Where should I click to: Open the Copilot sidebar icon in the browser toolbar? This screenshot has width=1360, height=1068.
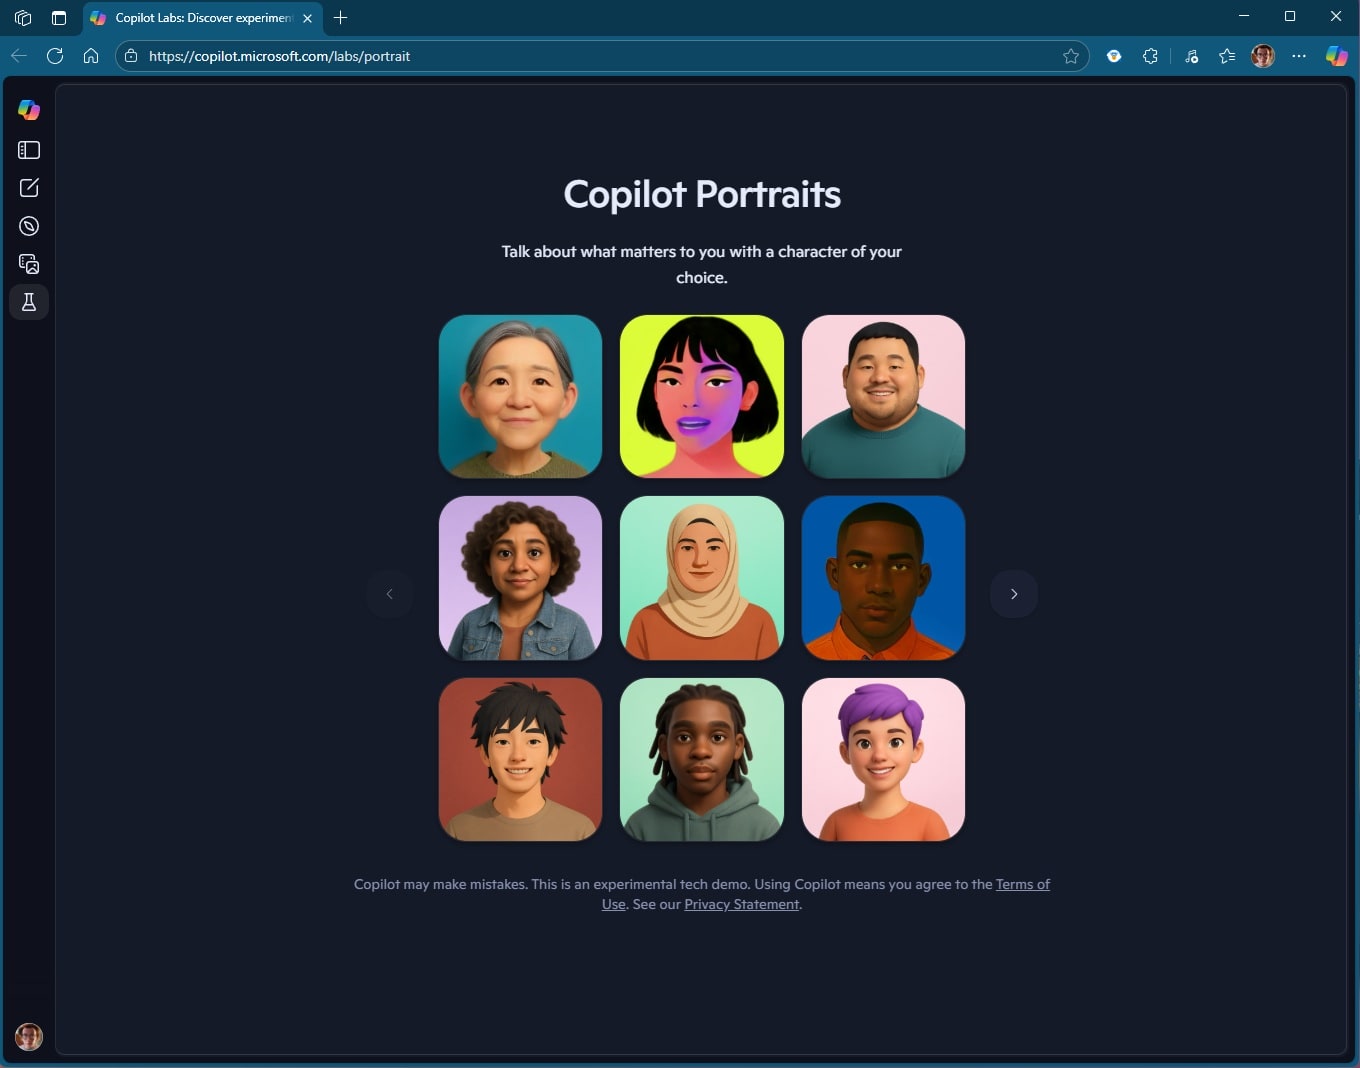(1337, 56)
